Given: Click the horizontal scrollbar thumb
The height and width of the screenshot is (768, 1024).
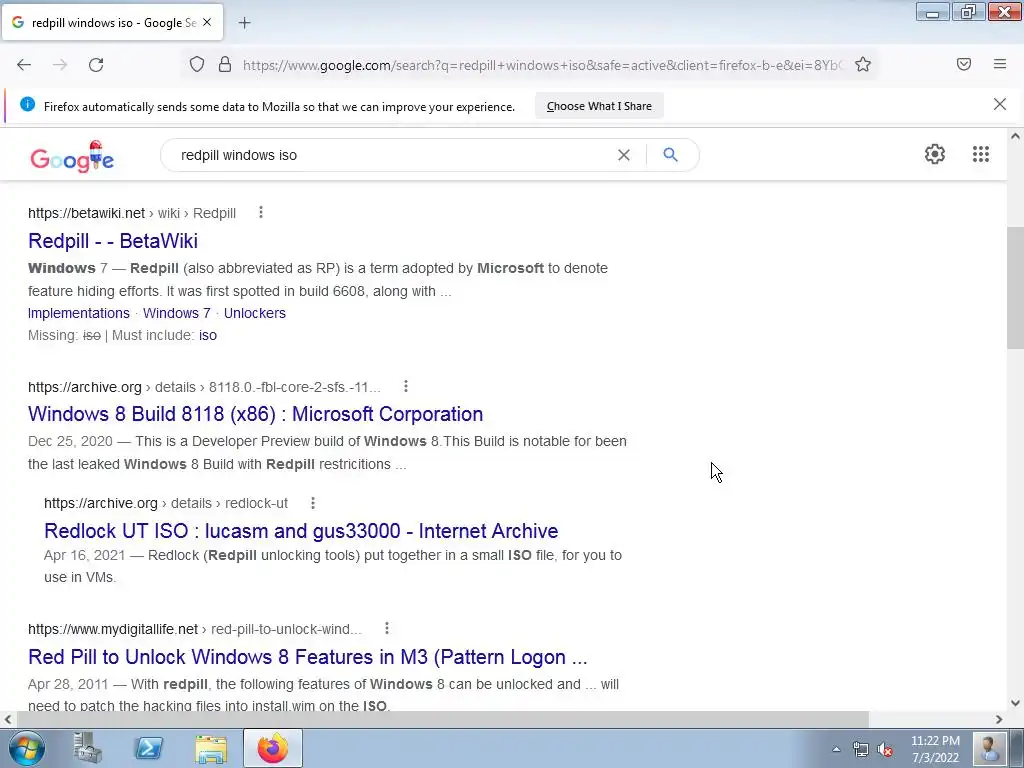Looking at the screenshot, I should (x=443, y=719).
